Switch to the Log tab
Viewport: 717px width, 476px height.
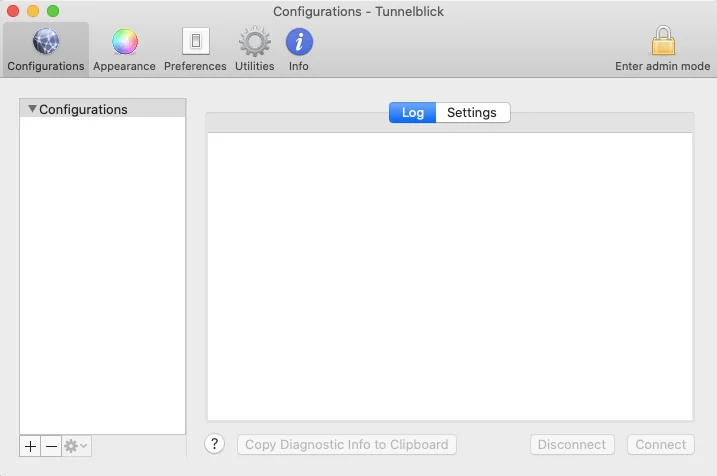pos(412,112)
